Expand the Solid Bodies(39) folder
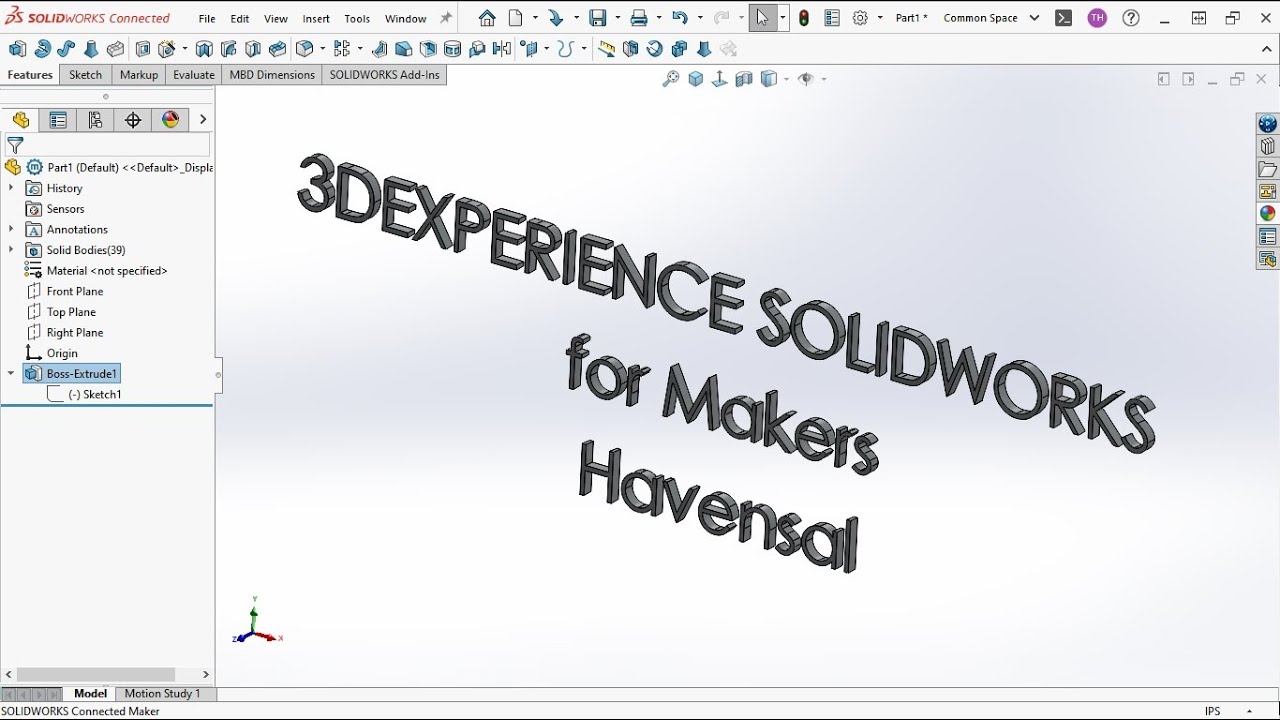This screenshot has height=720, width=1280. (11, 250)
